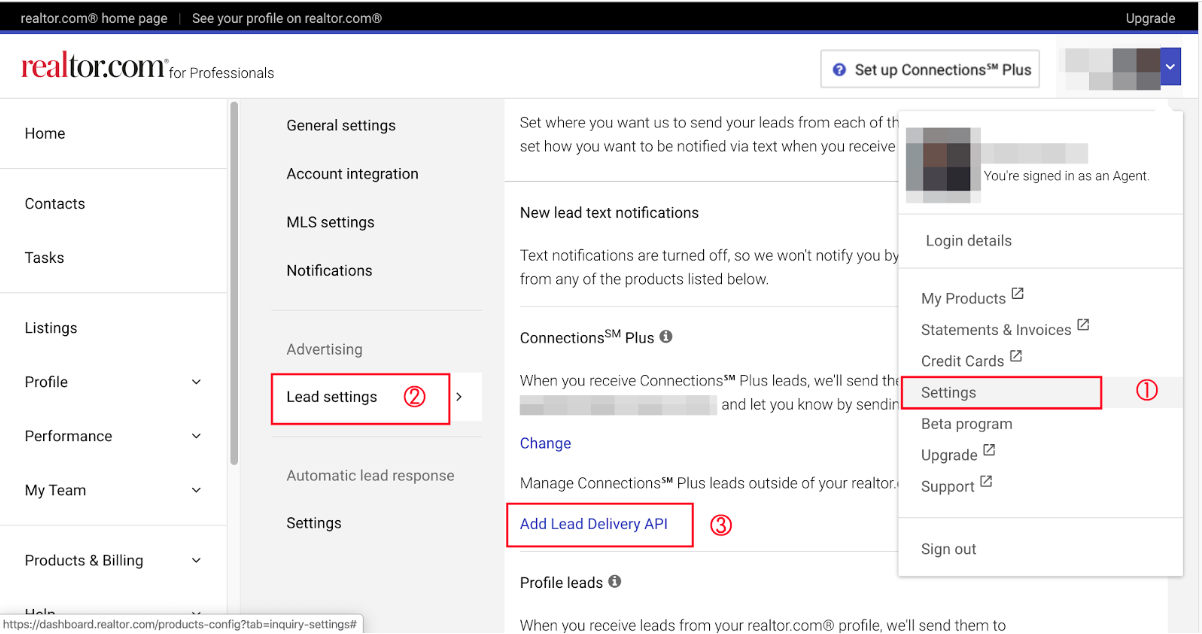Click the Add Lead Delivery API link
The width and height of the screenshot is (1202, 634).
coord(594,524)
